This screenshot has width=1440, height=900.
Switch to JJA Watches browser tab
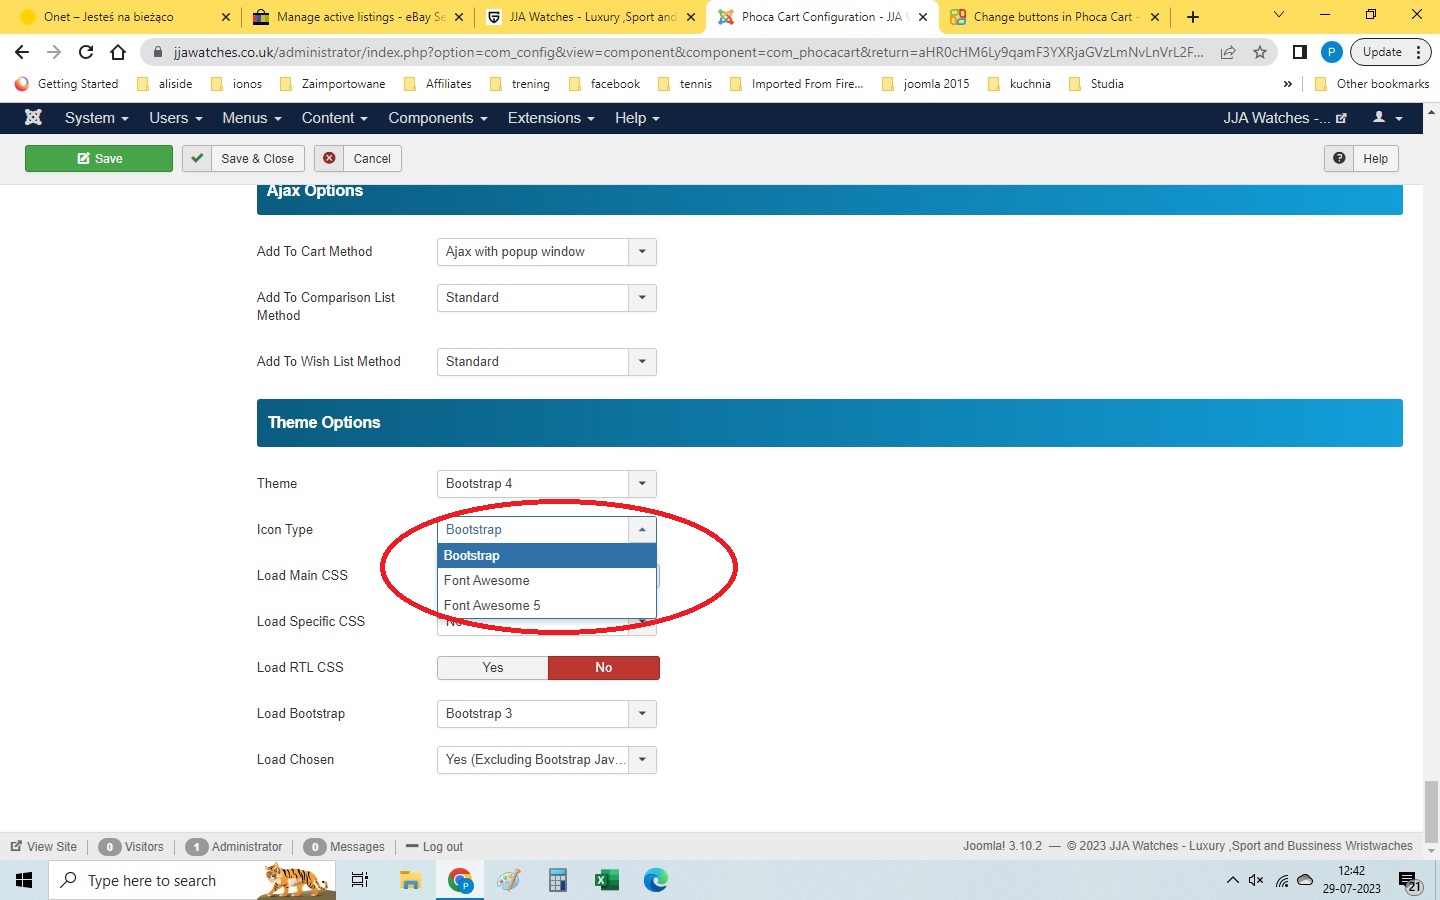coord(590,17)
